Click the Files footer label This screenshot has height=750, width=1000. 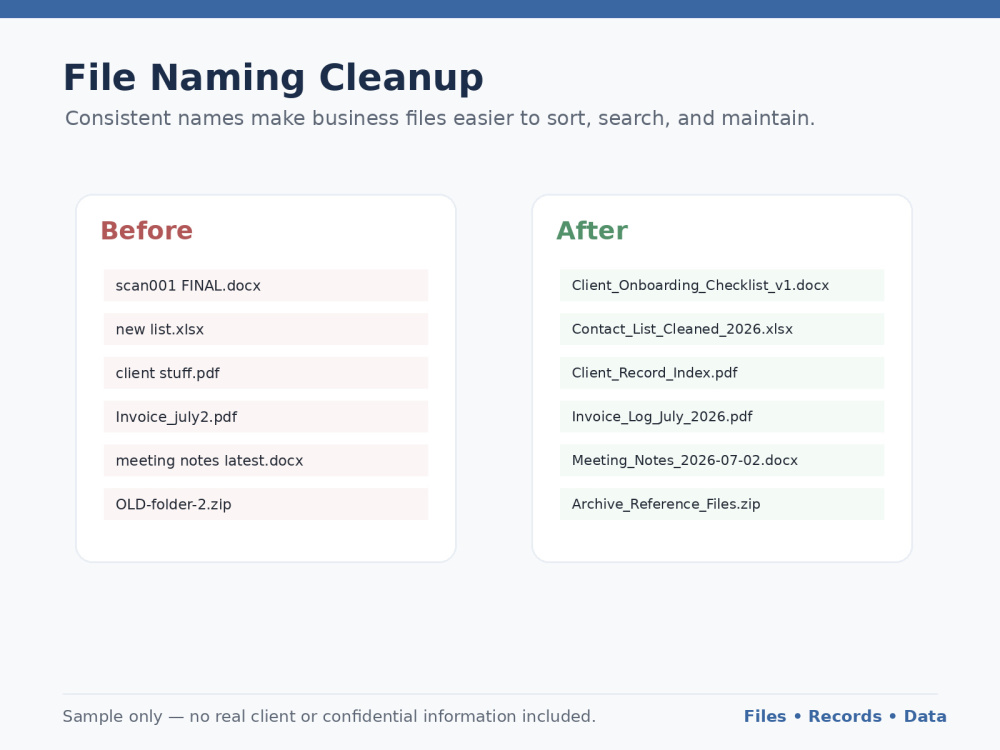765,716
